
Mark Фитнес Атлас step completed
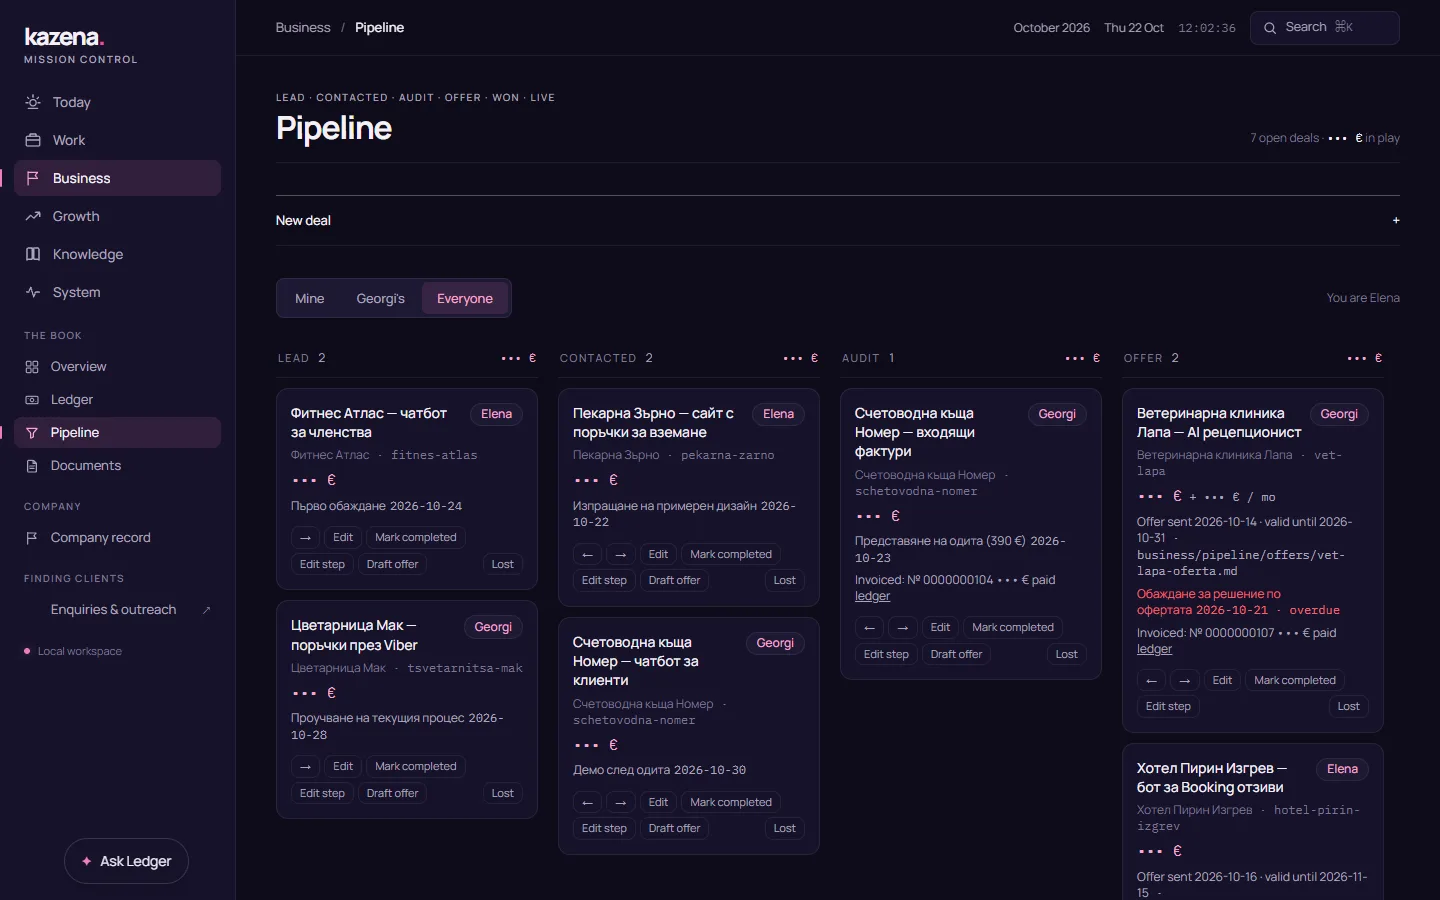[415, 538]
